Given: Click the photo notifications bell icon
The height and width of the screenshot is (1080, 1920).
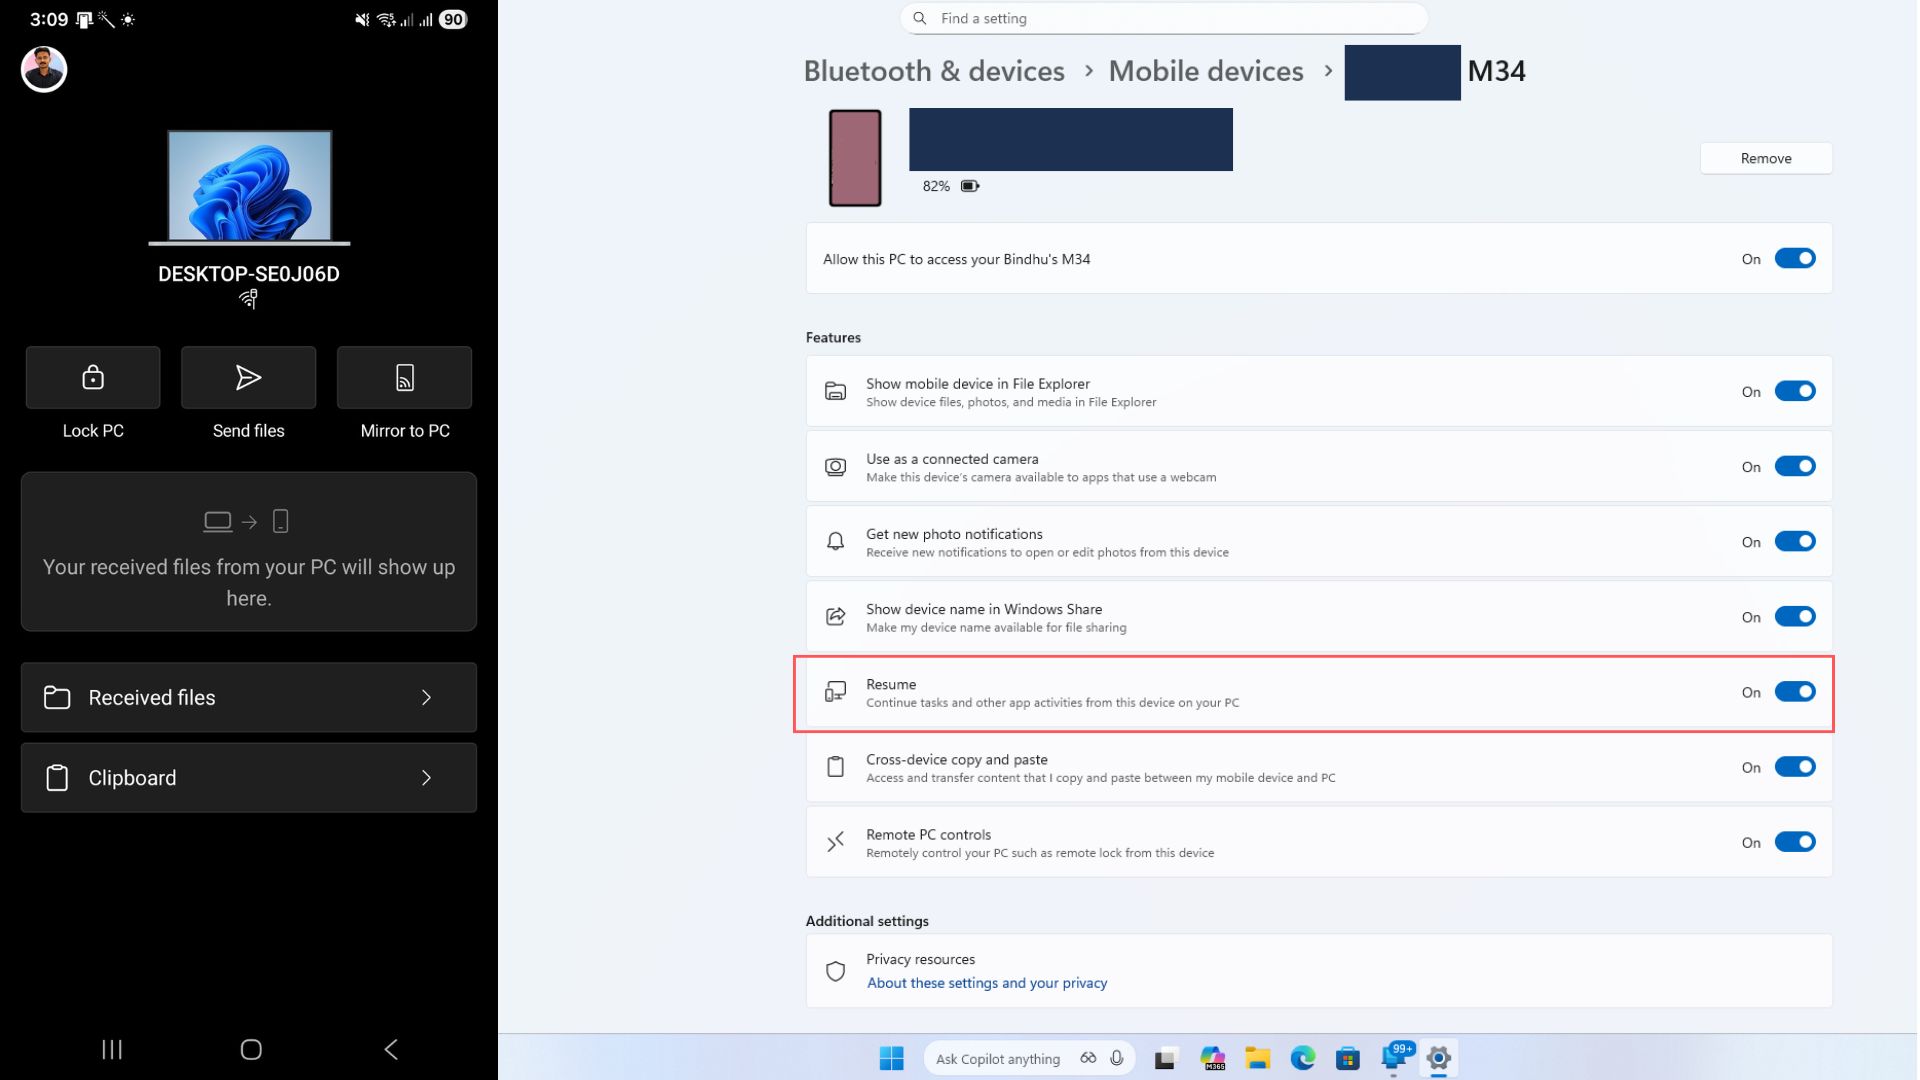Looking at the screenshot, I should tap(836, 541).
